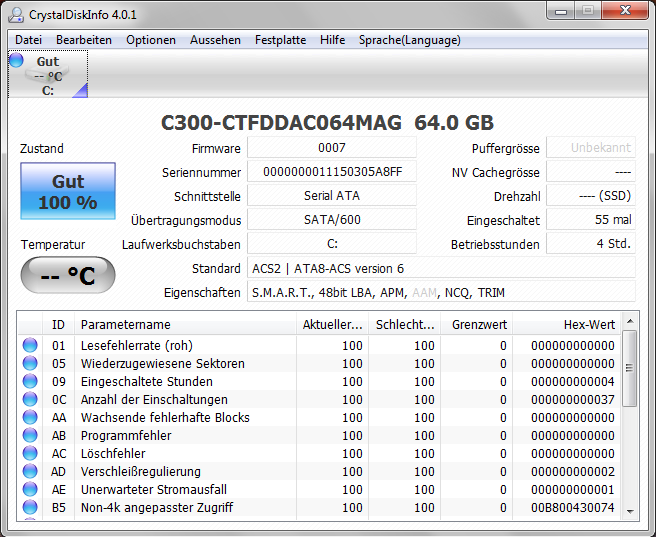Screen dimensions: 656x537
Task: Click the SMART list vertical scrollbar thumb
Action: (629, 368)
